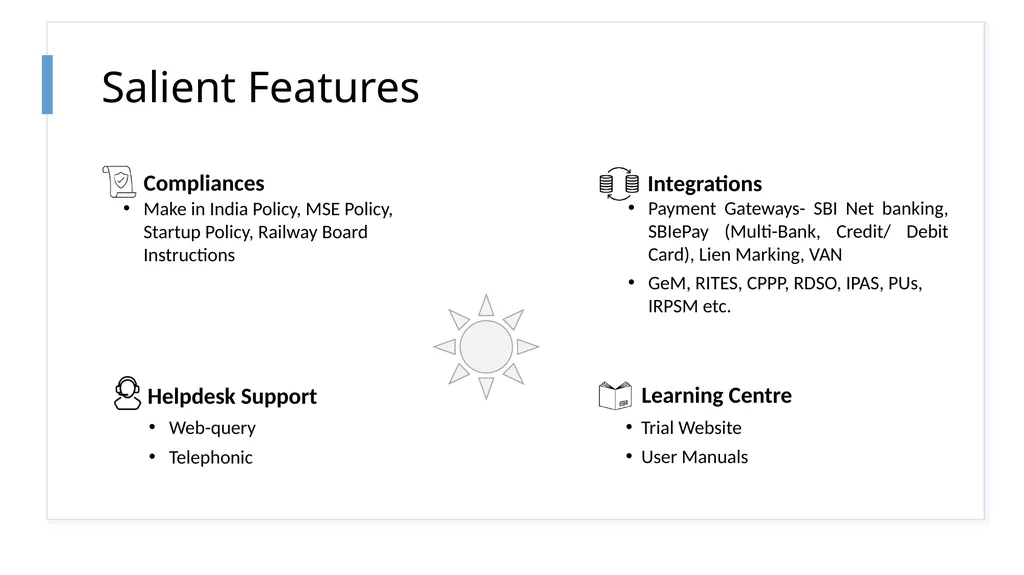Click the sun graphic in the center
The image size is (1024, 575).
click(x=486, y=346)
